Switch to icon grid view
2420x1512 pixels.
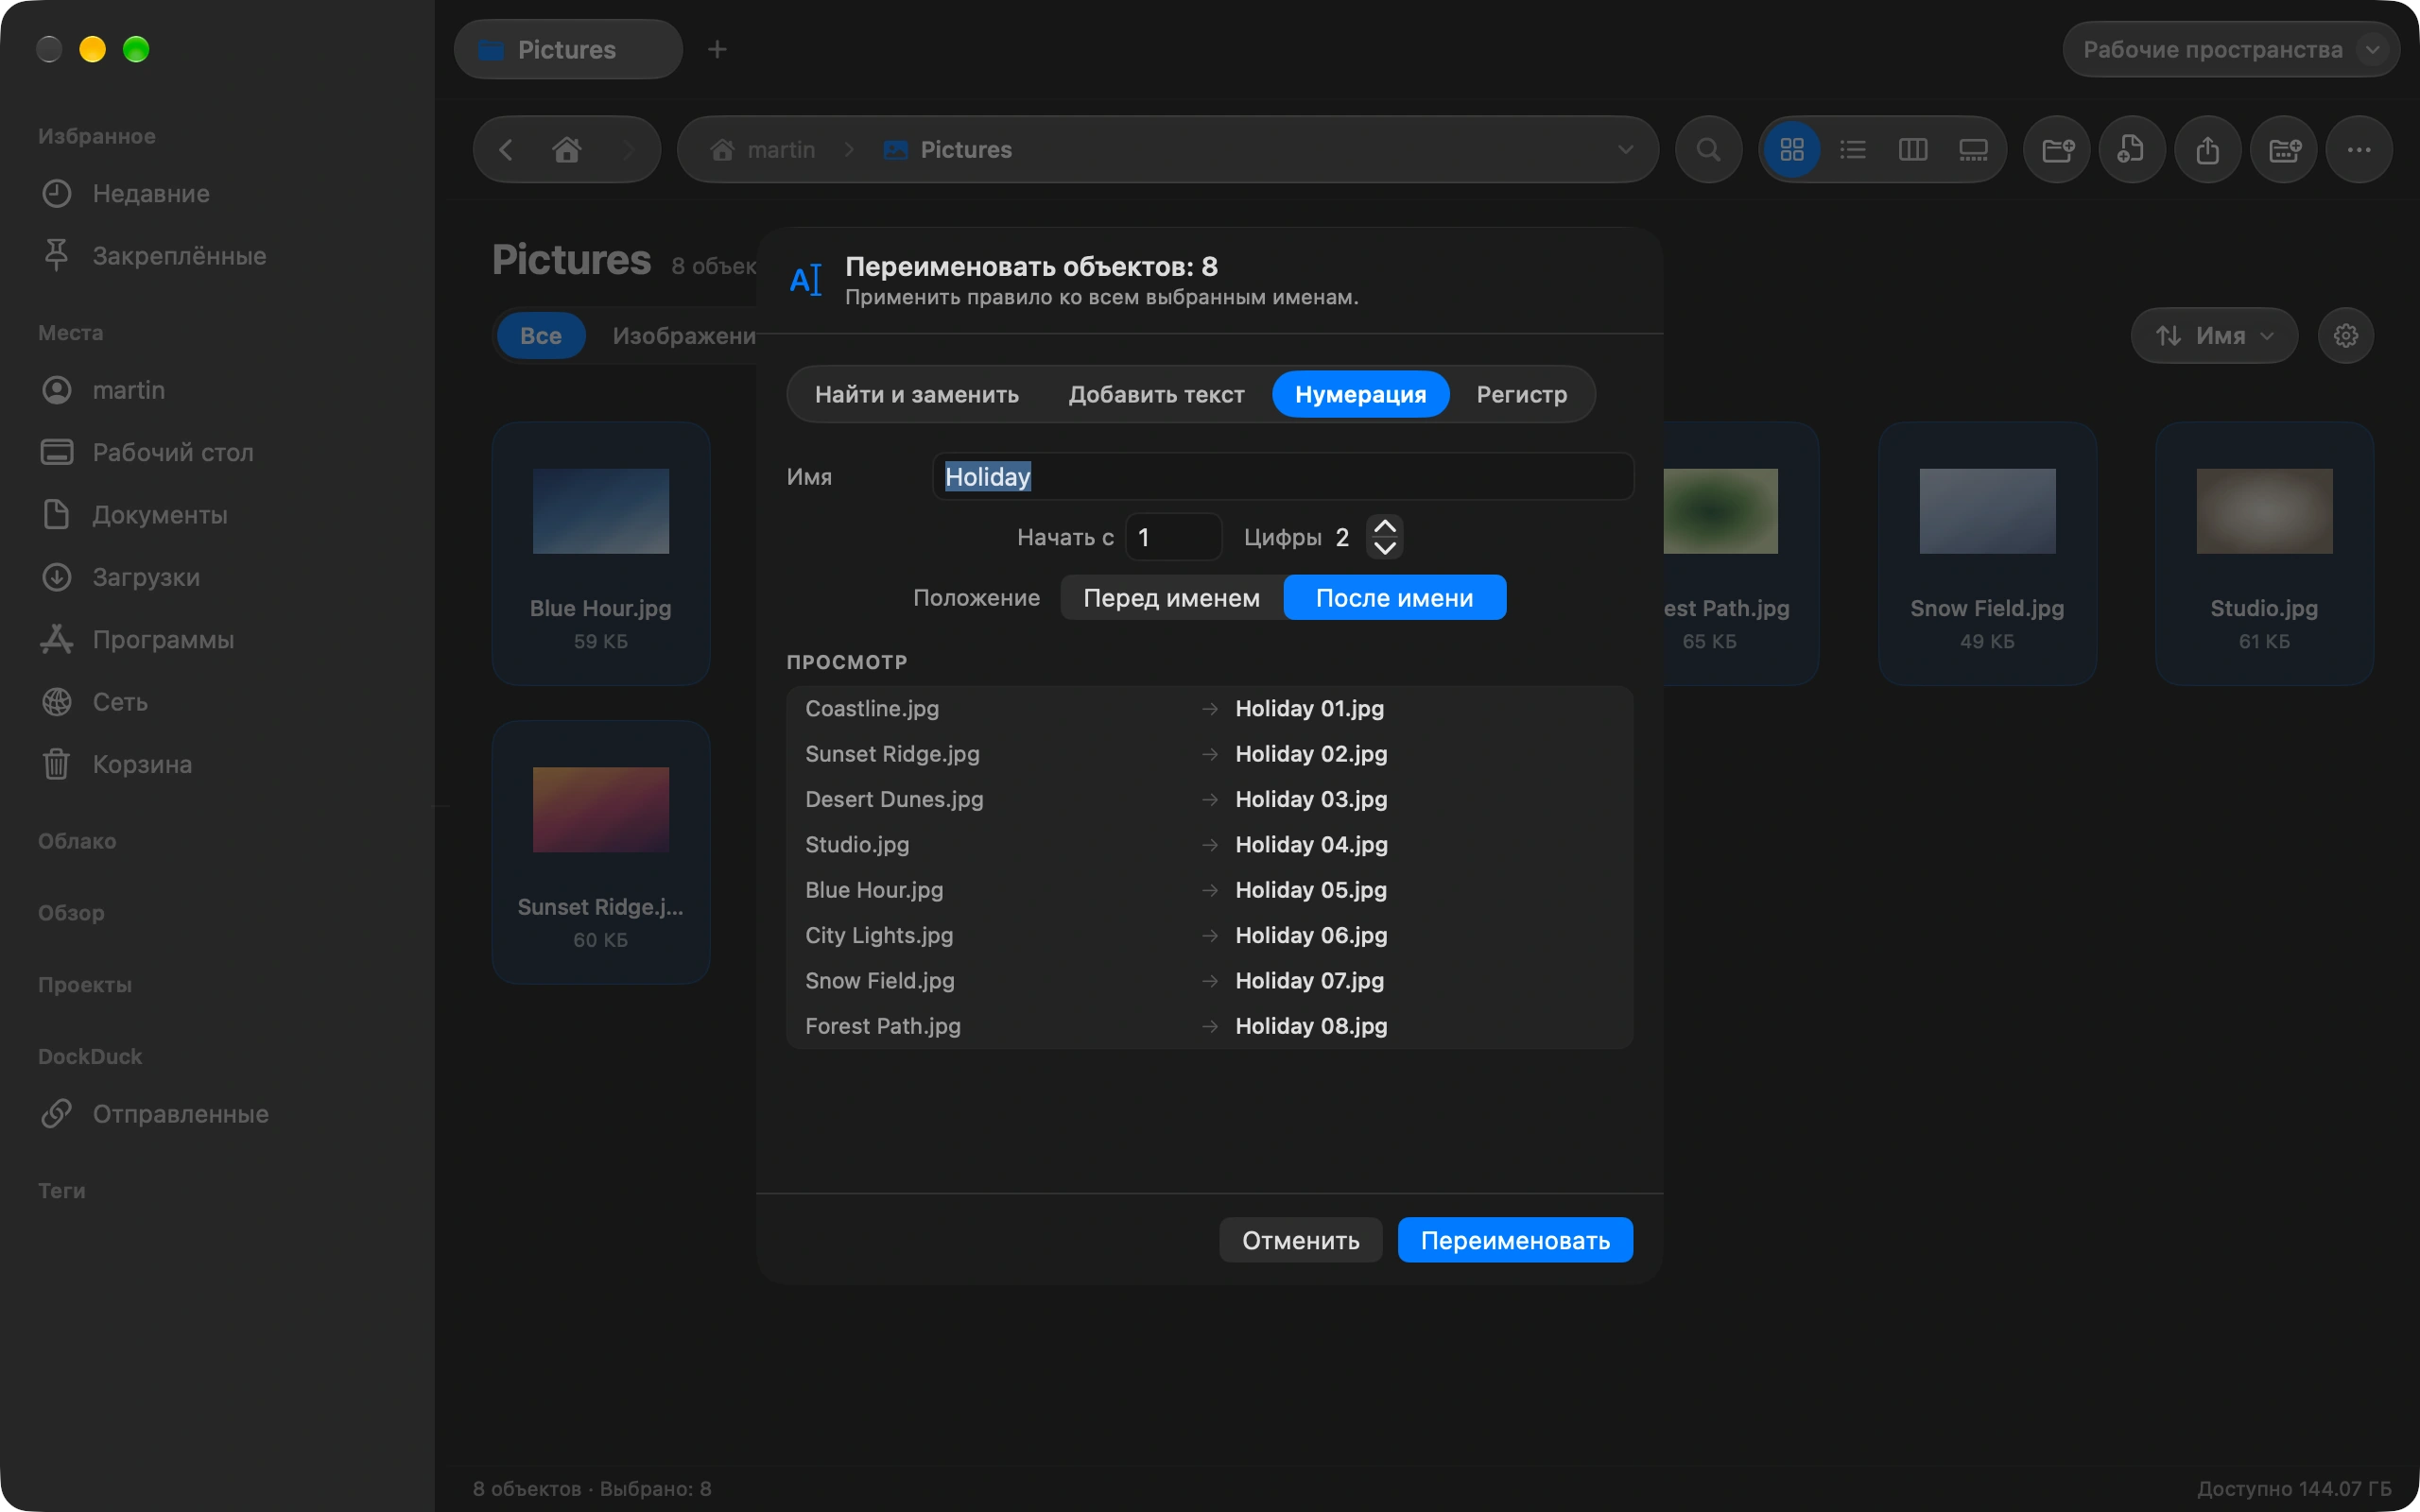(1791, 150)
